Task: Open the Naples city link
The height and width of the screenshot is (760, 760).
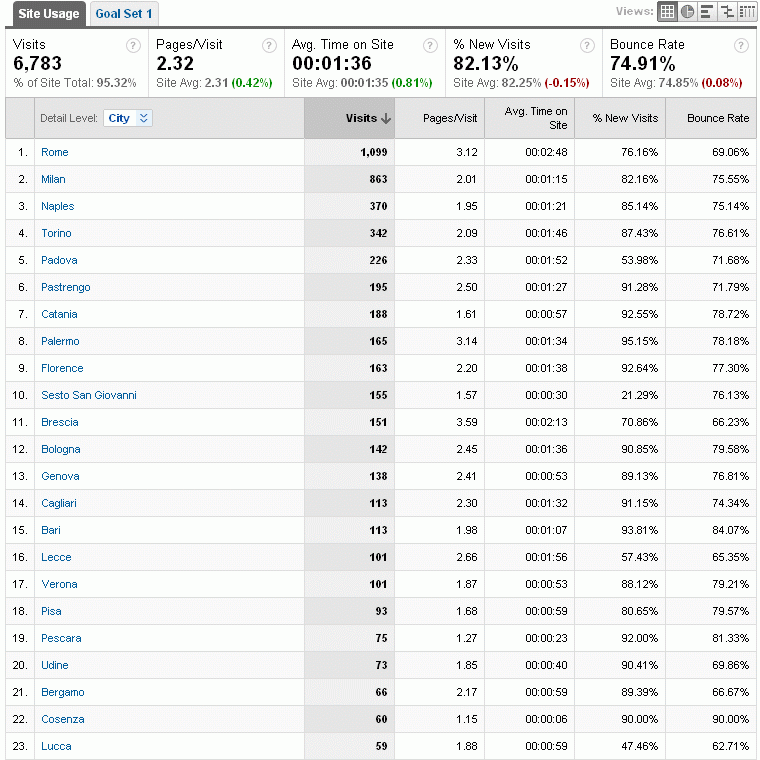Action: point(58,206)
